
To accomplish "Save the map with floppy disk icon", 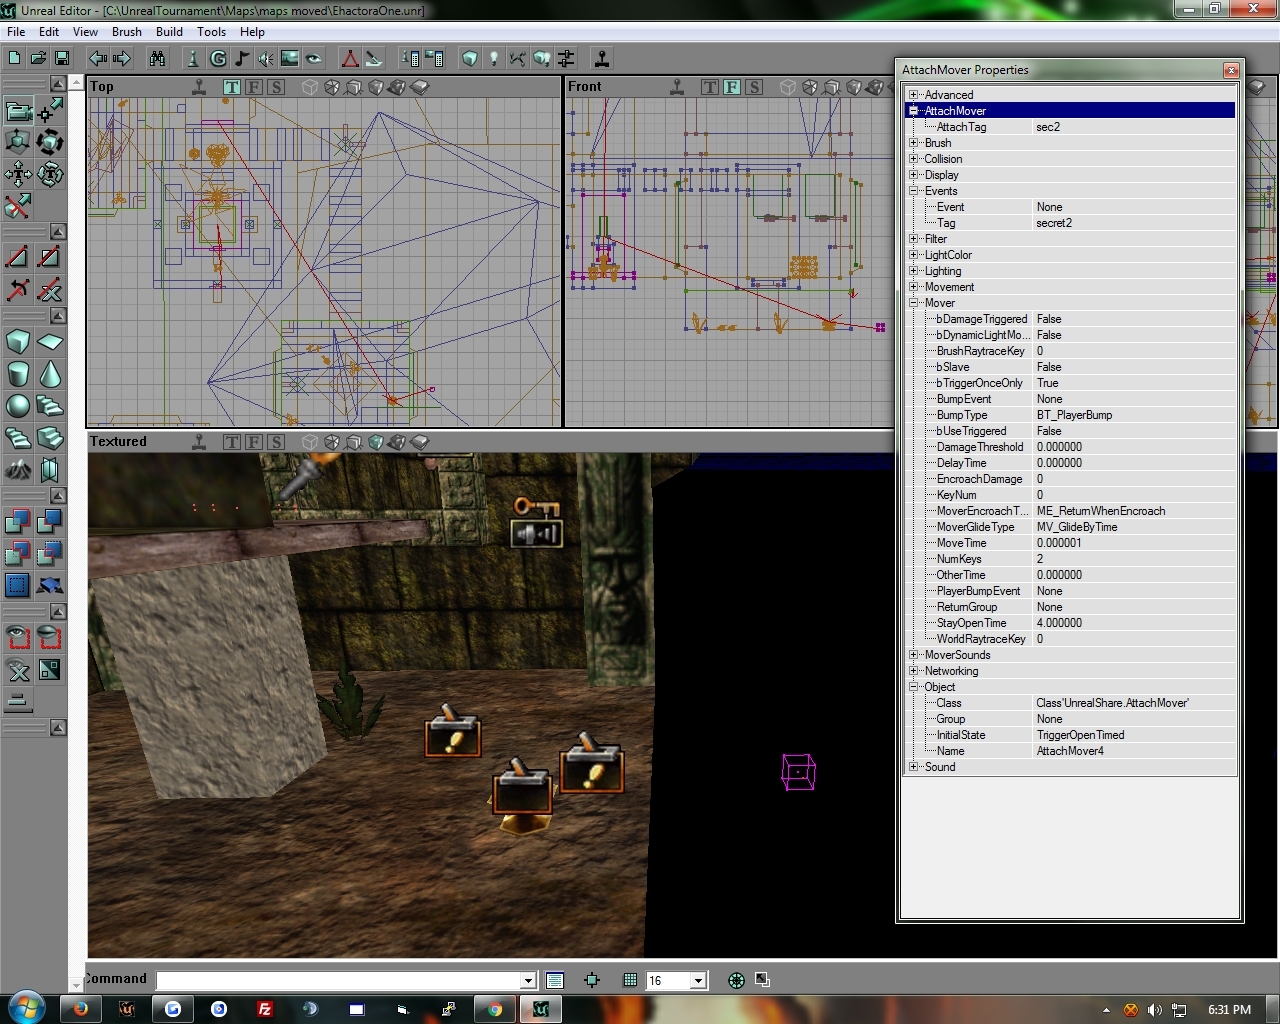I will [x=62, y=58].
